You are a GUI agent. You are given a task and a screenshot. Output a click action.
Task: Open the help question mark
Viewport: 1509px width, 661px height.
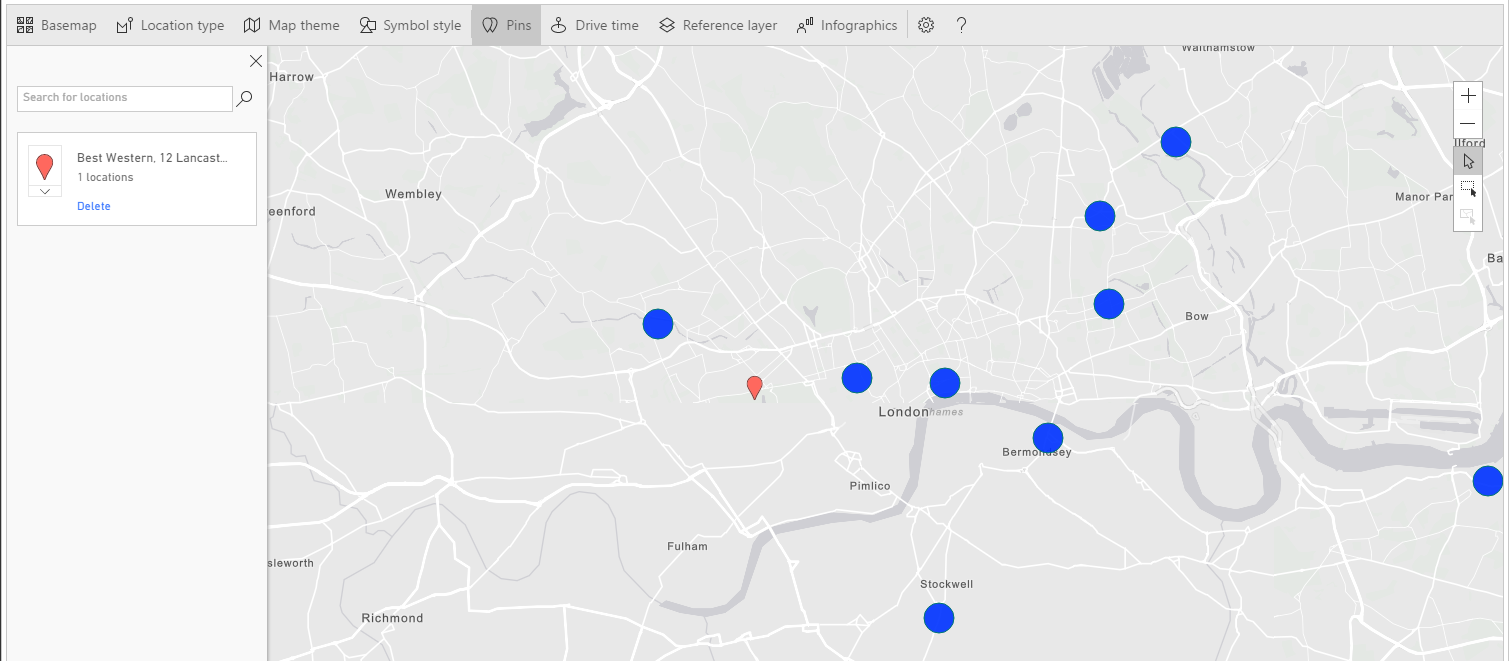tap(961, 25)
